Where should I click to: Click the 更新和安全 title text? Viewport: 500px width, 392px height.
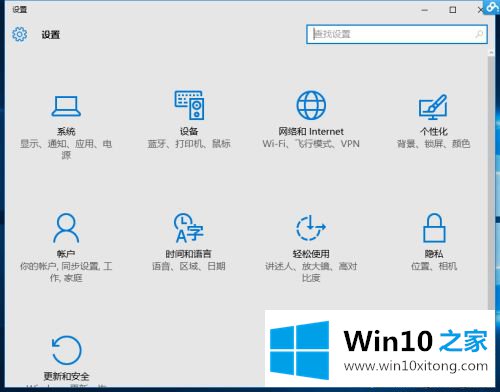[66, 376]
